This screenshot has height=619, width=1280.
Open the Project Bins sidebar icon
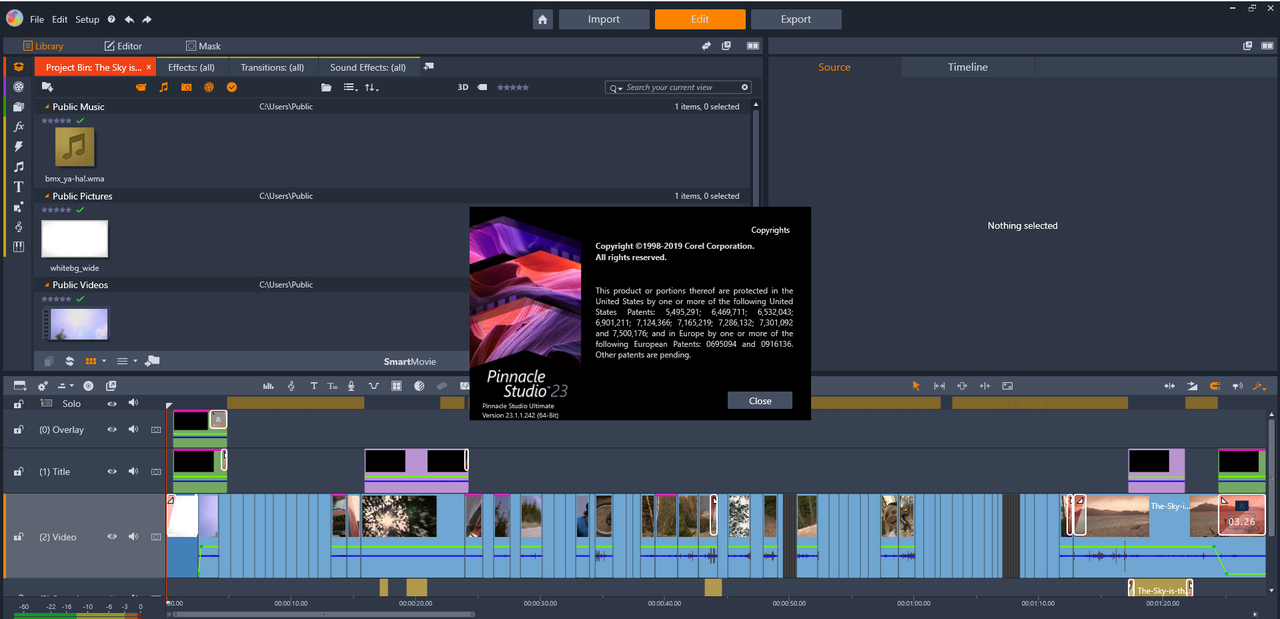[18, 67]
